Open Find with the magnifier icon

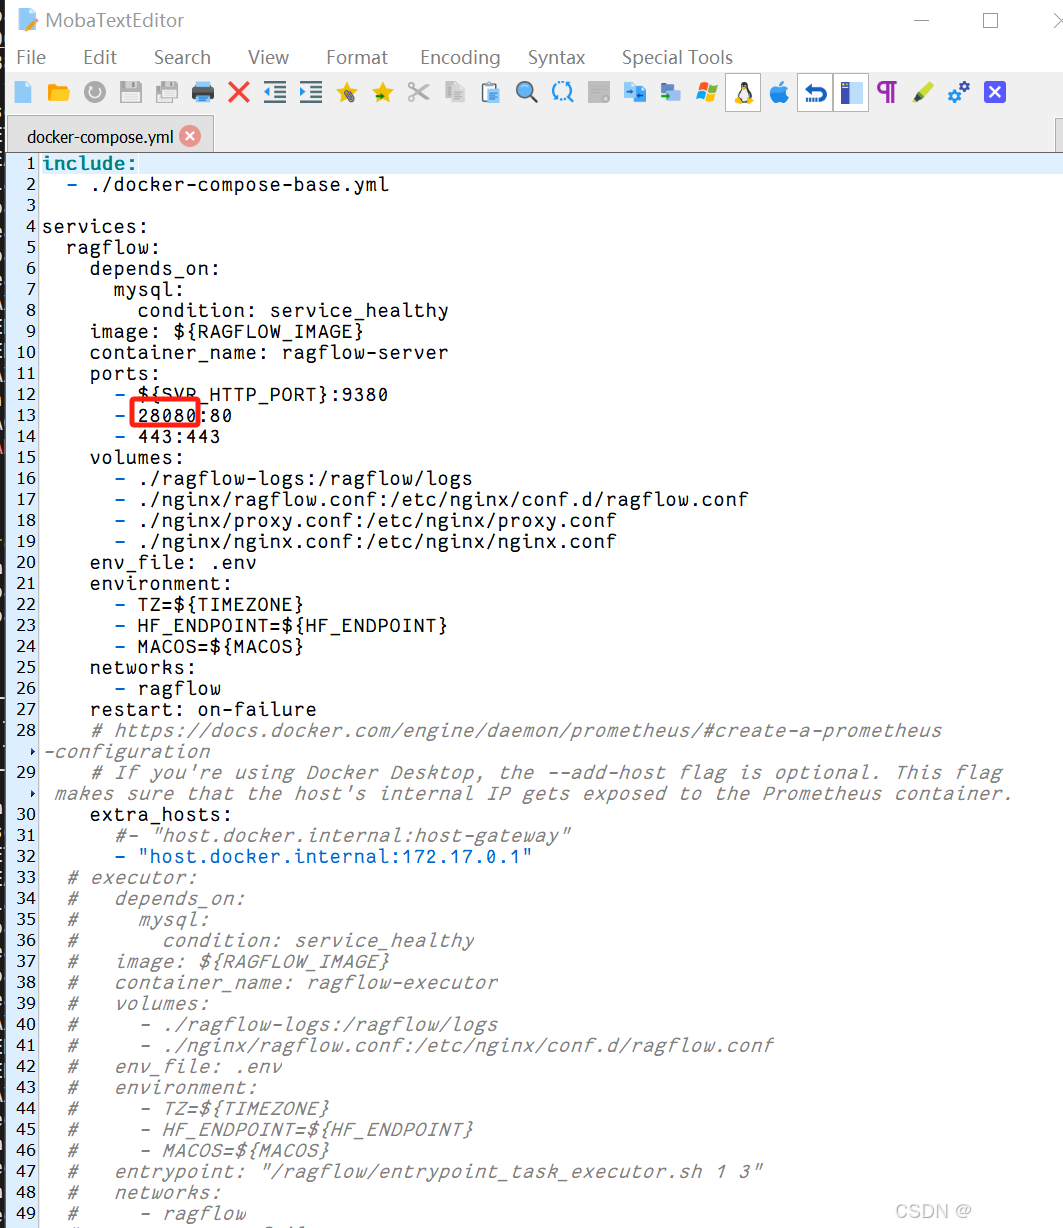[527, 93]
